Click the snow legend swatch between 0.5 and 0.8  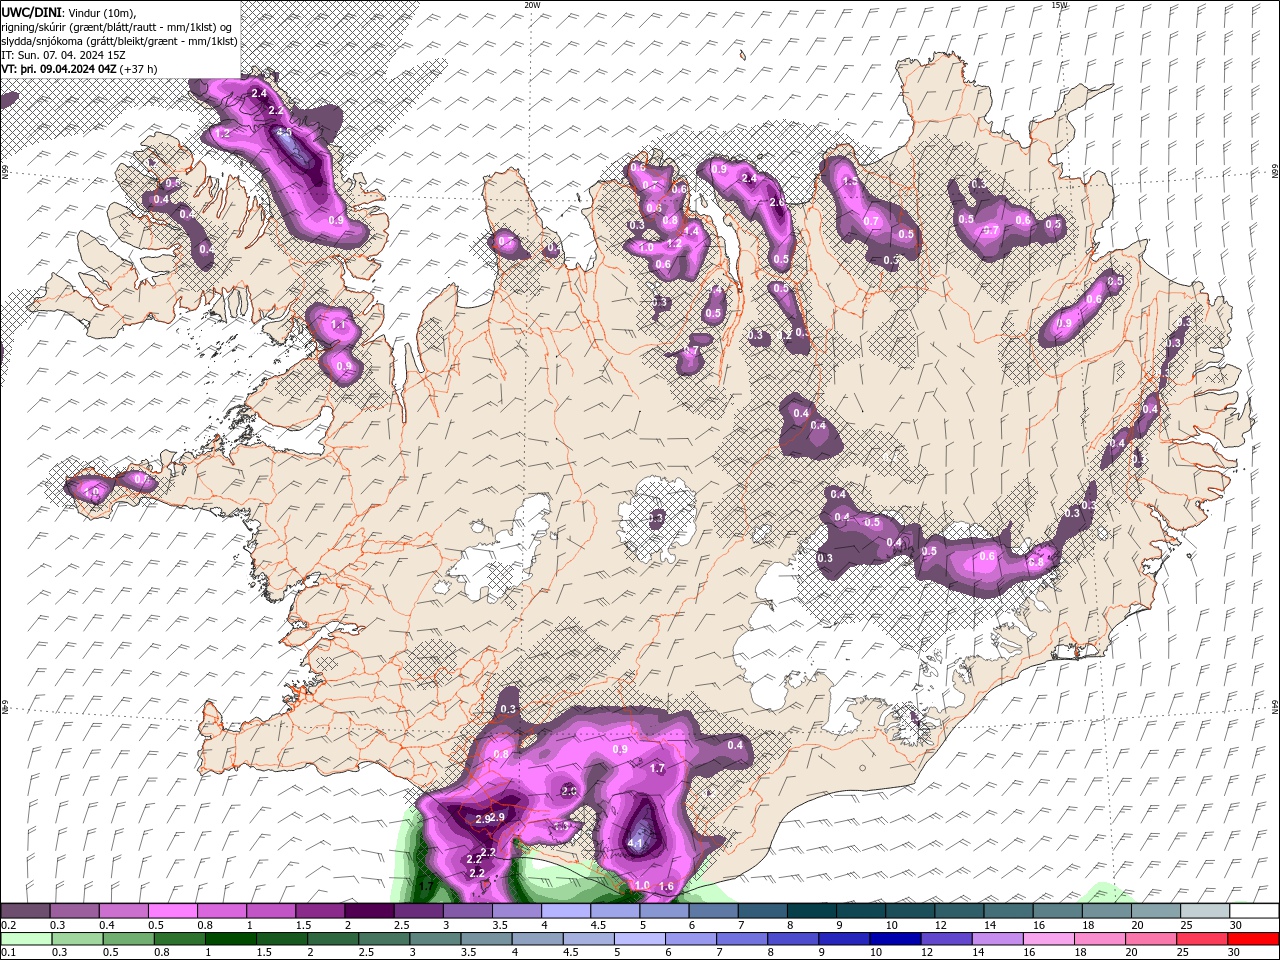tap(172, 910)
